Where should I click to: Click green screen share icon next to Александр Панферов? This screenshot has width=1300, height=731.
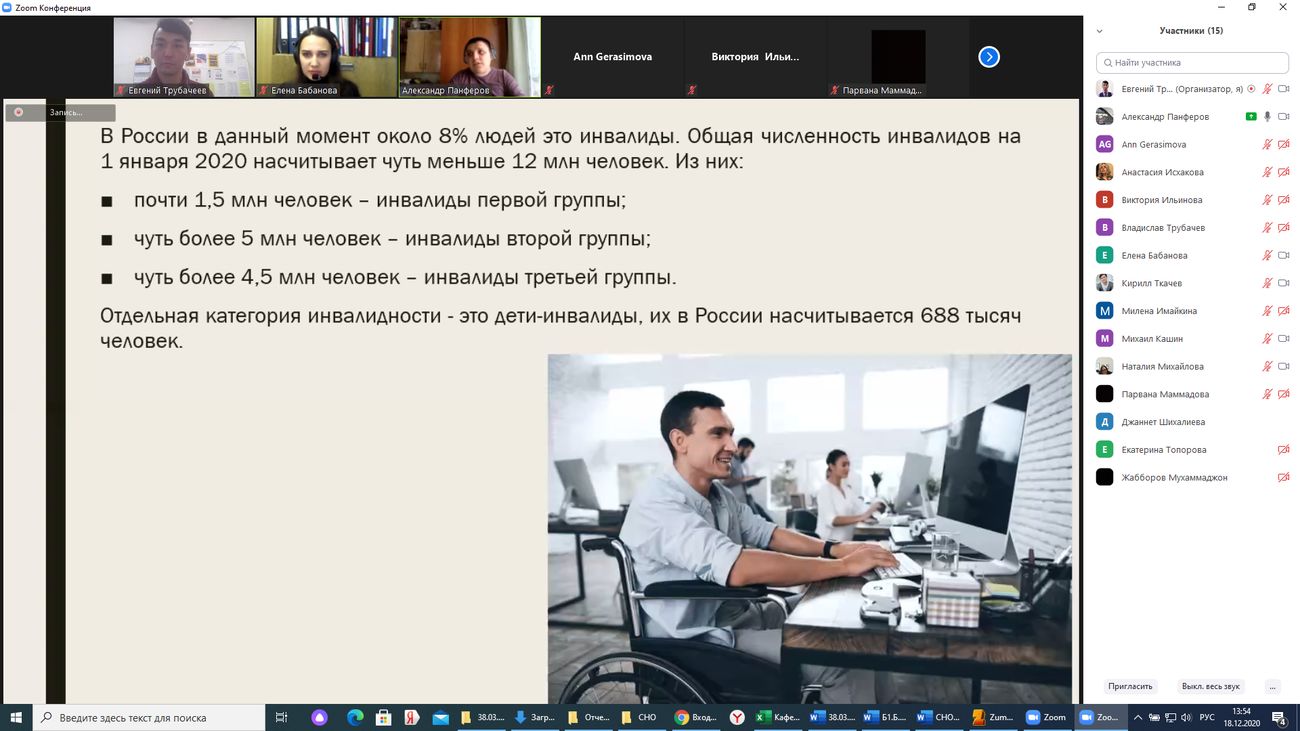pyautogui.click(x=1250, y=117)
